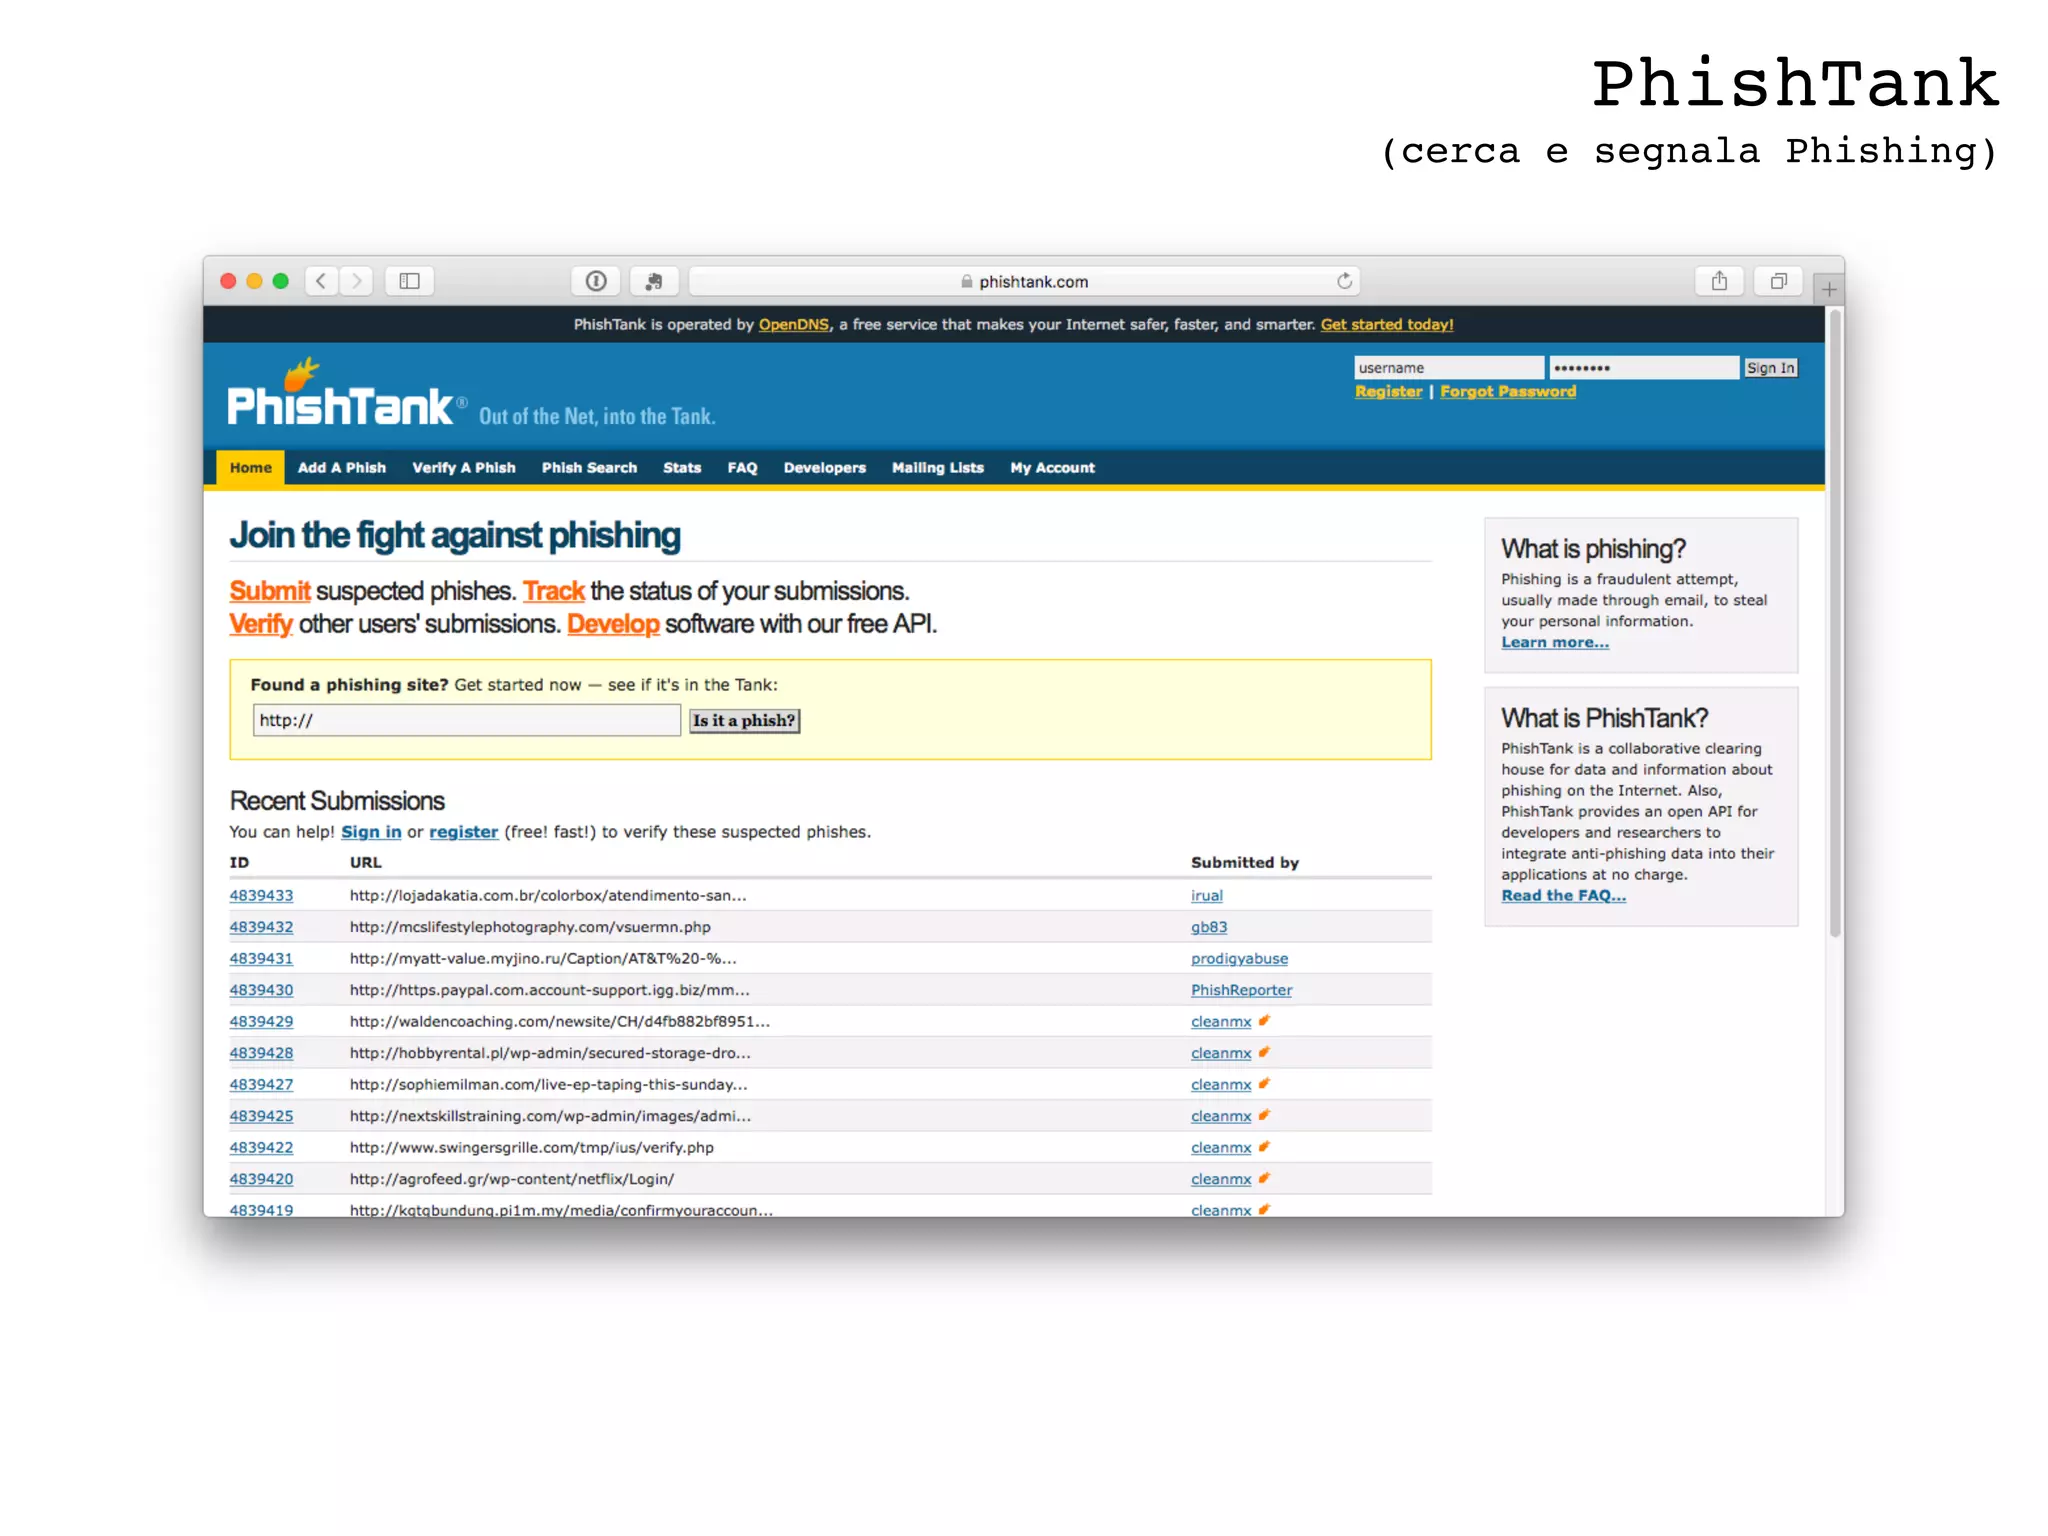
Task: Click orange icon beside cleanmx on row 4839428
Action: pyautogui.click(x=1264, y=1052)
